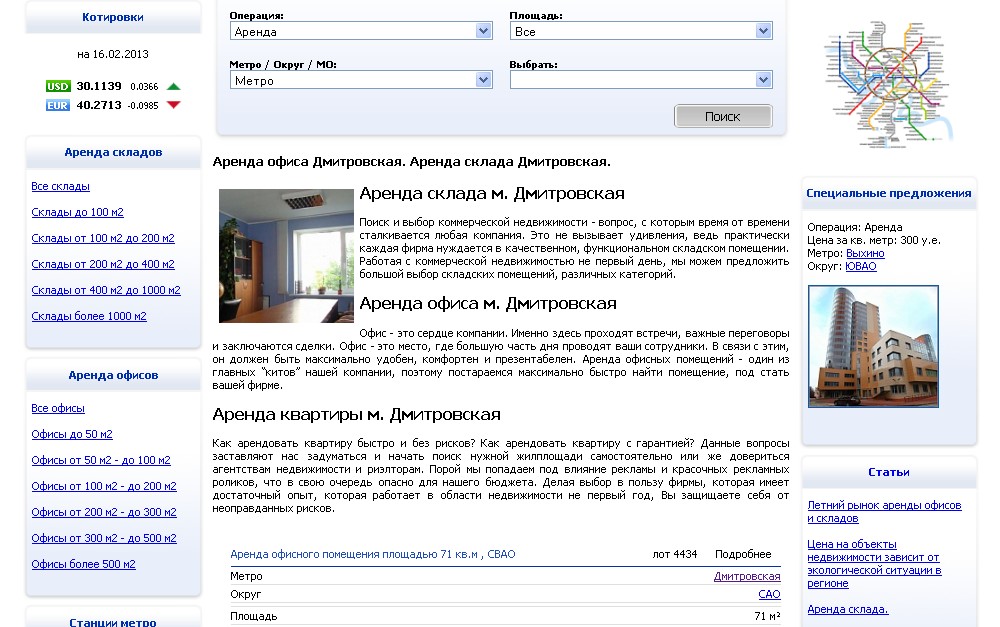This screenshot has height=627, width=1000.
Task: Open Офисы от 300 м2 - до 500 м2
Action: (104, 538)
